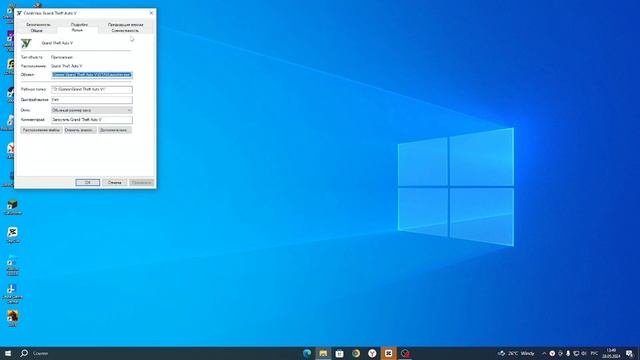Viewport: 640px width, 360px height.
Task: Click the Сменить значок button
Action: pos(80,130)
